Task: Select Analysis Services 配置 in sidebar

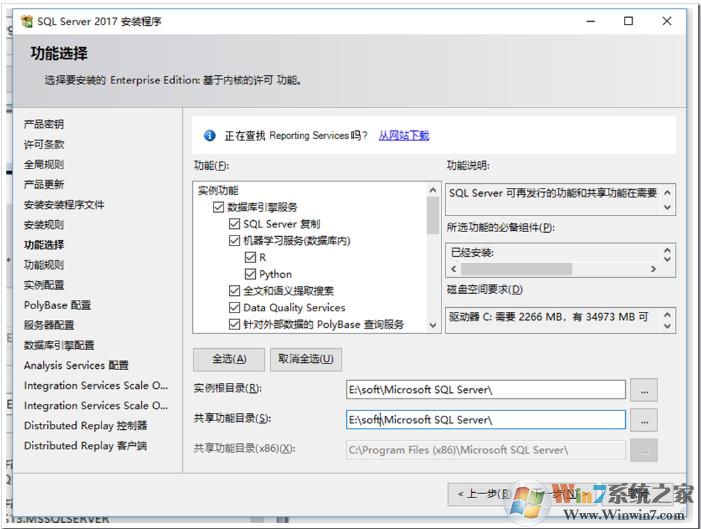Action: (x=76, y=365)
